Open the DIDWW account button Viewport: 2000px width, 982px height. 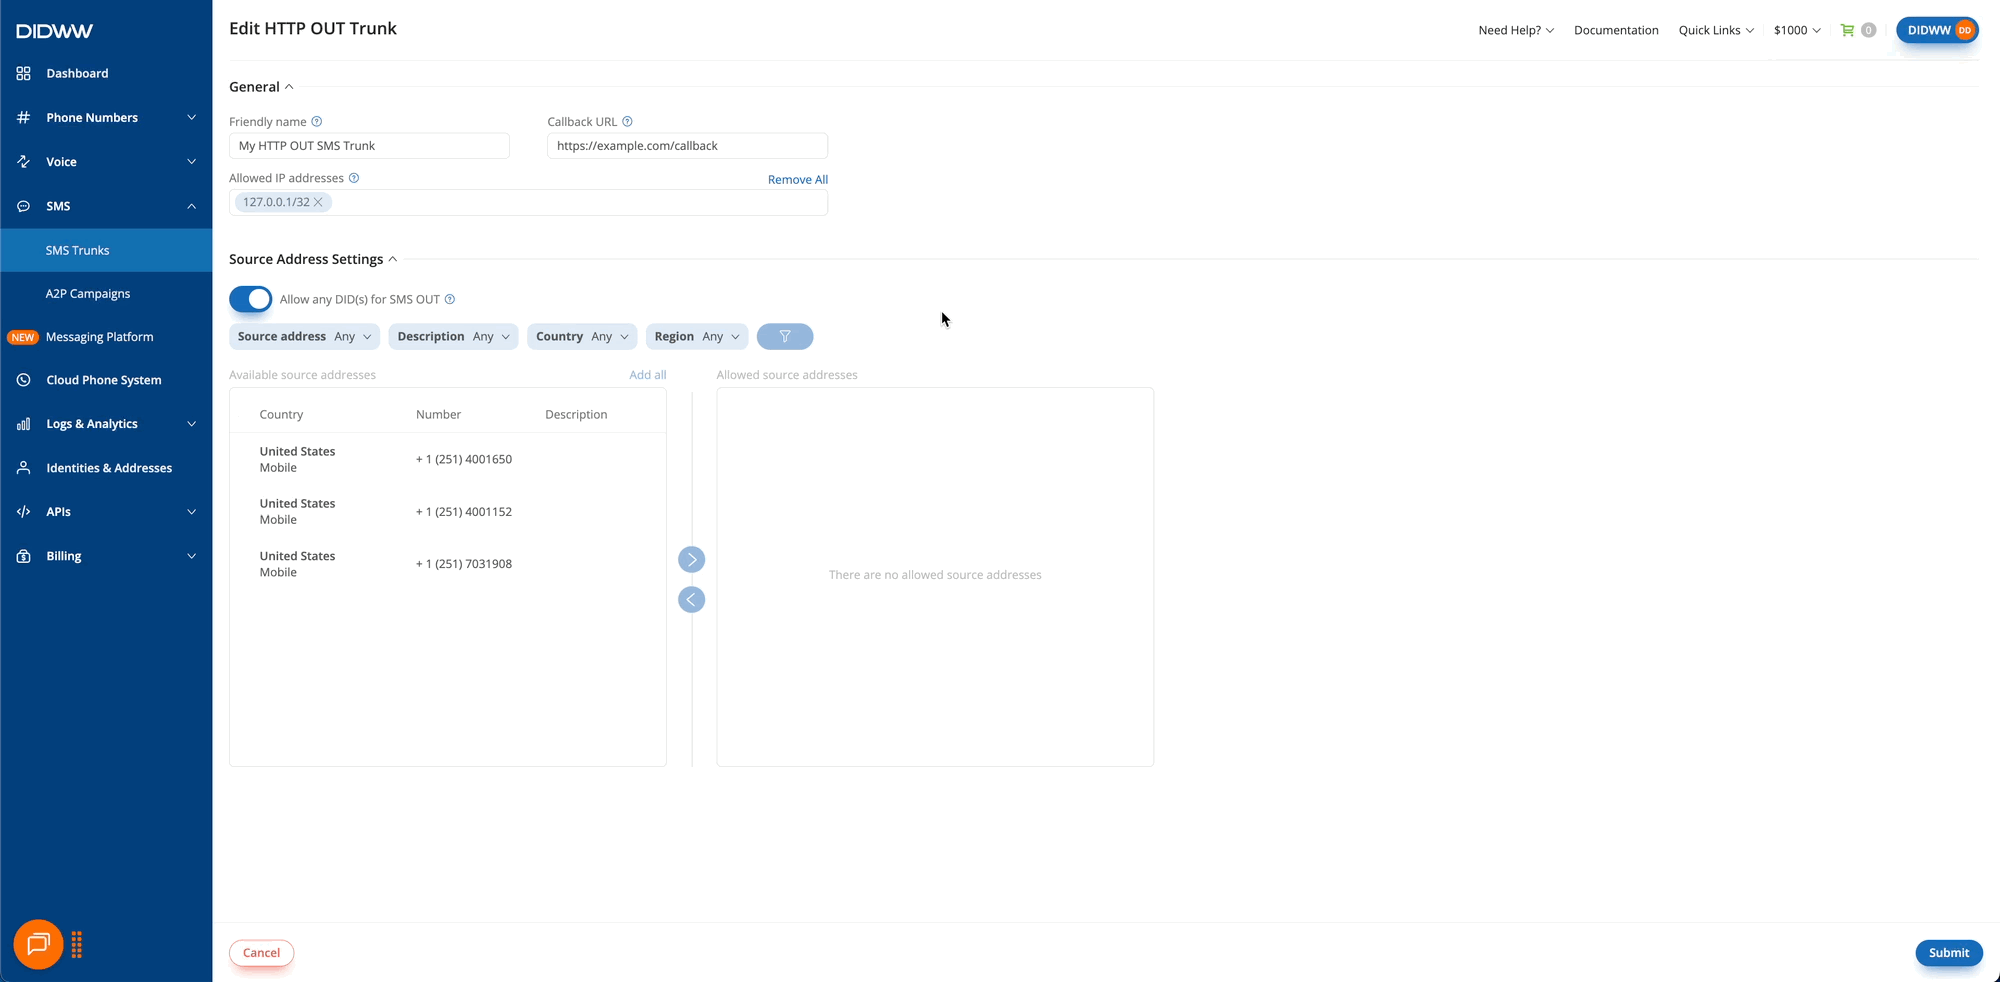point(1937,30)
